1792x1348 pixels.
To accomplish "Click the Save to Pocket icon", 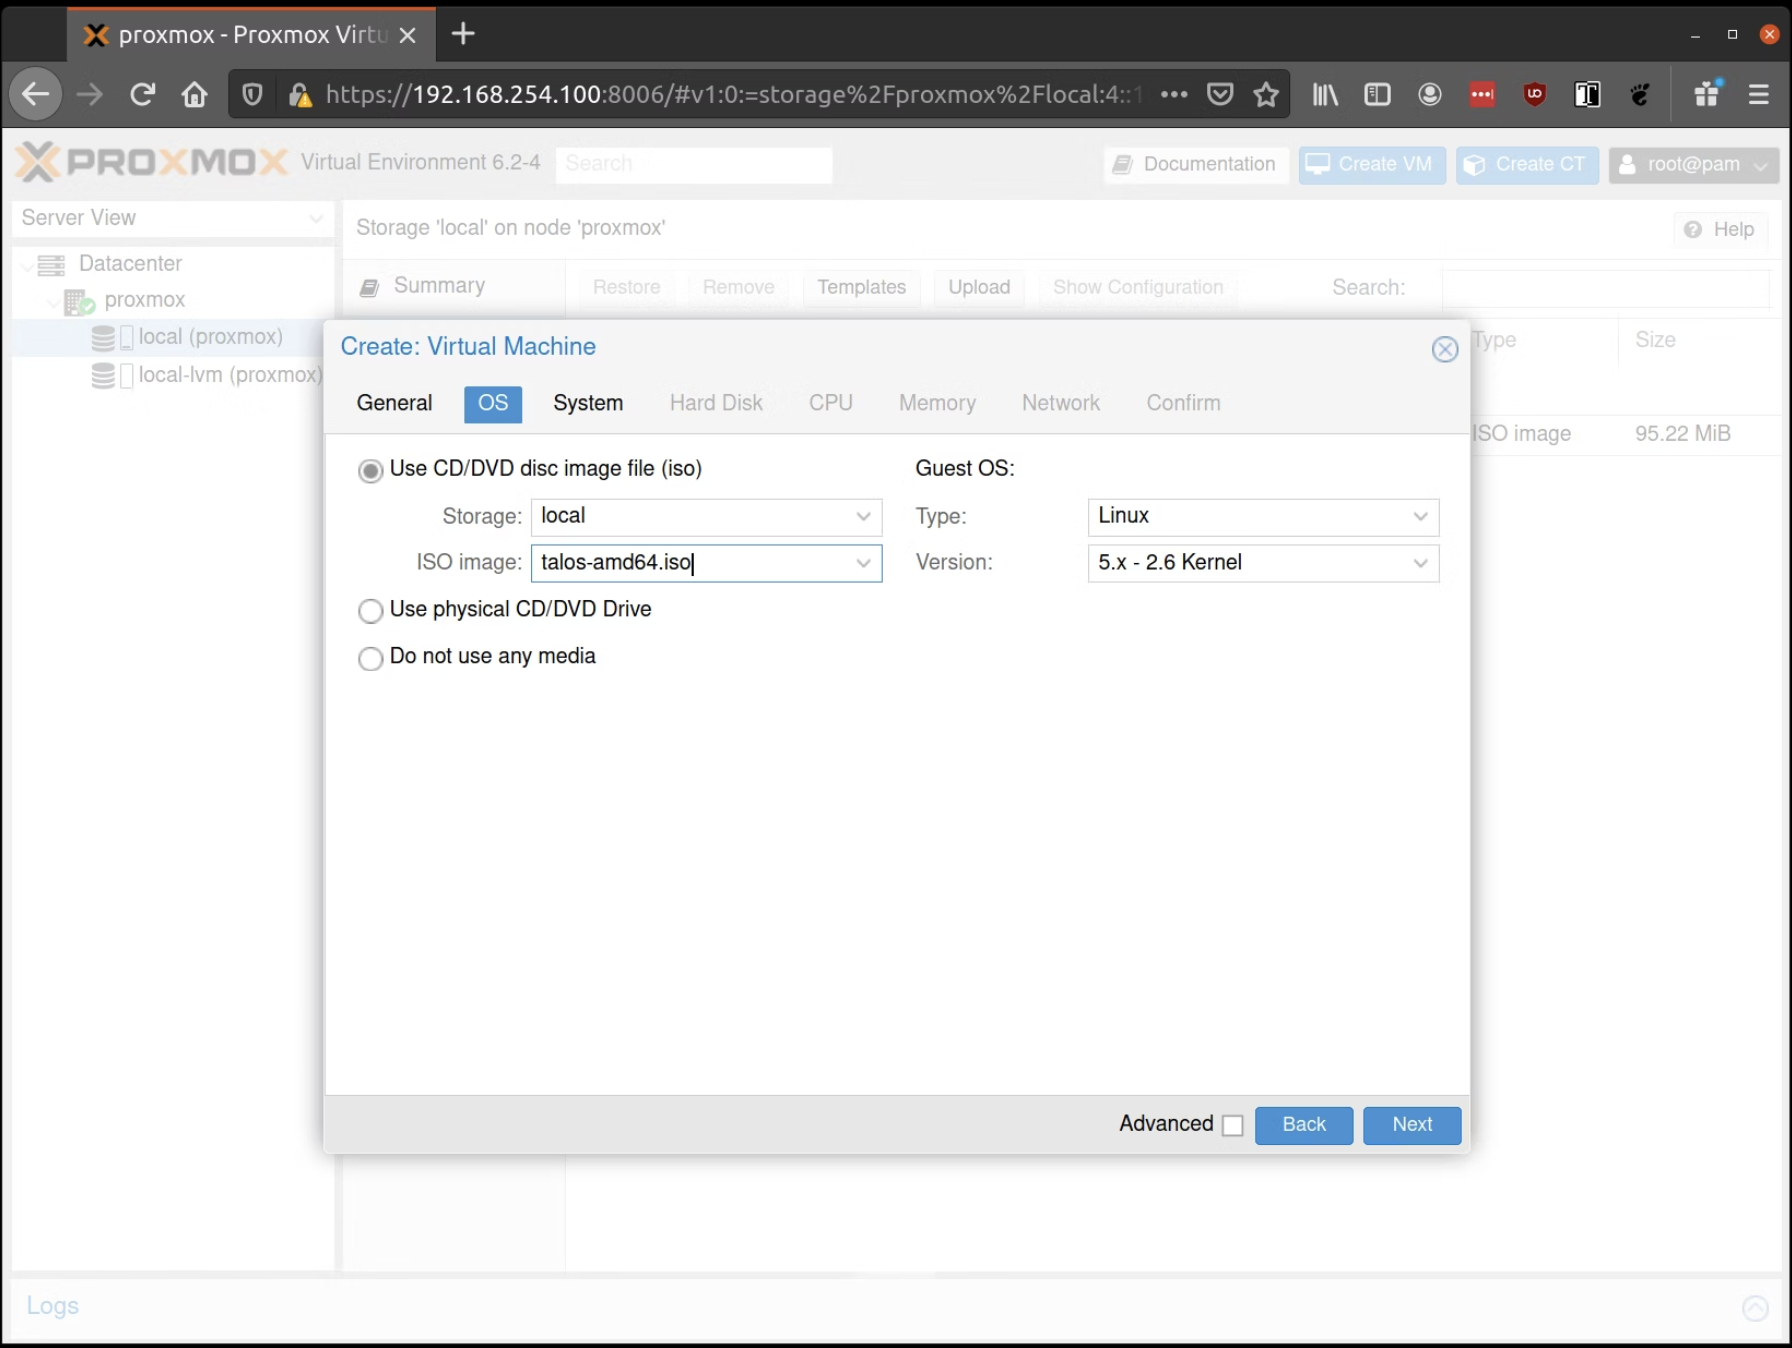I will pos(1219,94).
